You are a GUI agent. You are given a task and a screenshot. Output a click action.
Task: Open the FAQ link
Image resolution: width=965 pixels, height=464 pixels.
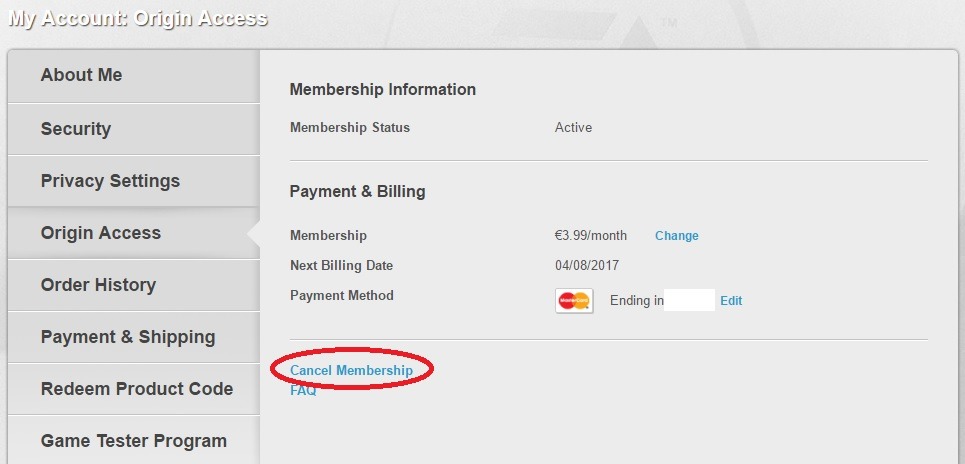coord(303,390)
